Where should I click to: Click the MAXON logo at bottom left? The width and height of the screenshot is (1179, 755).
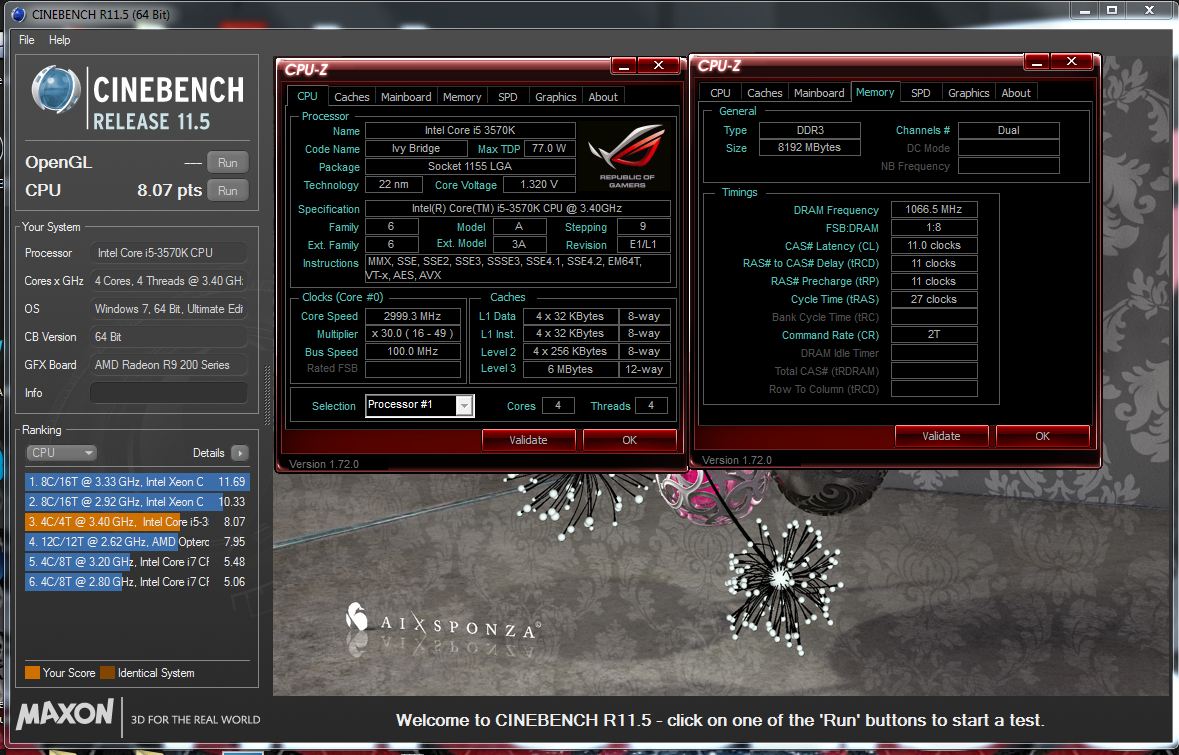point(65,714)
